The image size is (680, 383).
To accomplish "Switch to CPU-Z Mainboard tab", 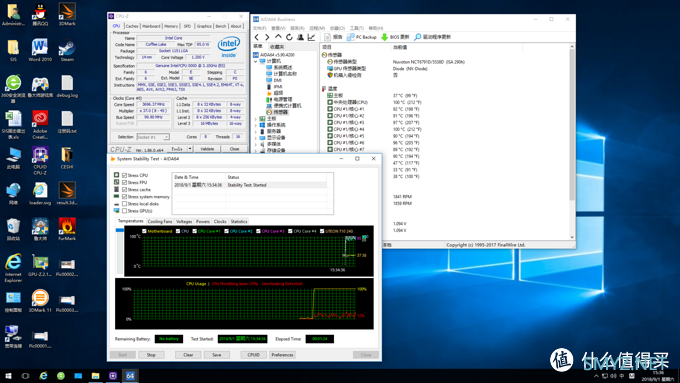I will [151, 26].
